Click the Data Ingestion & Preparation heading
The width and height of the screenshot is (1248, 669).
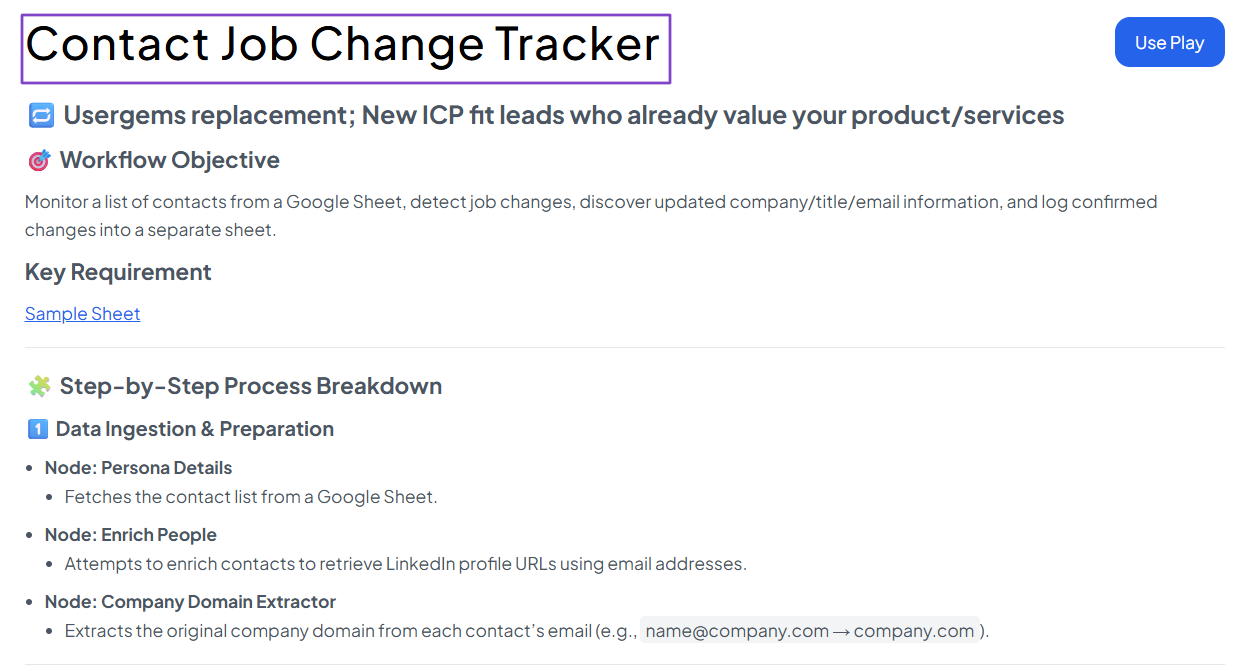[x=194, y=429]
